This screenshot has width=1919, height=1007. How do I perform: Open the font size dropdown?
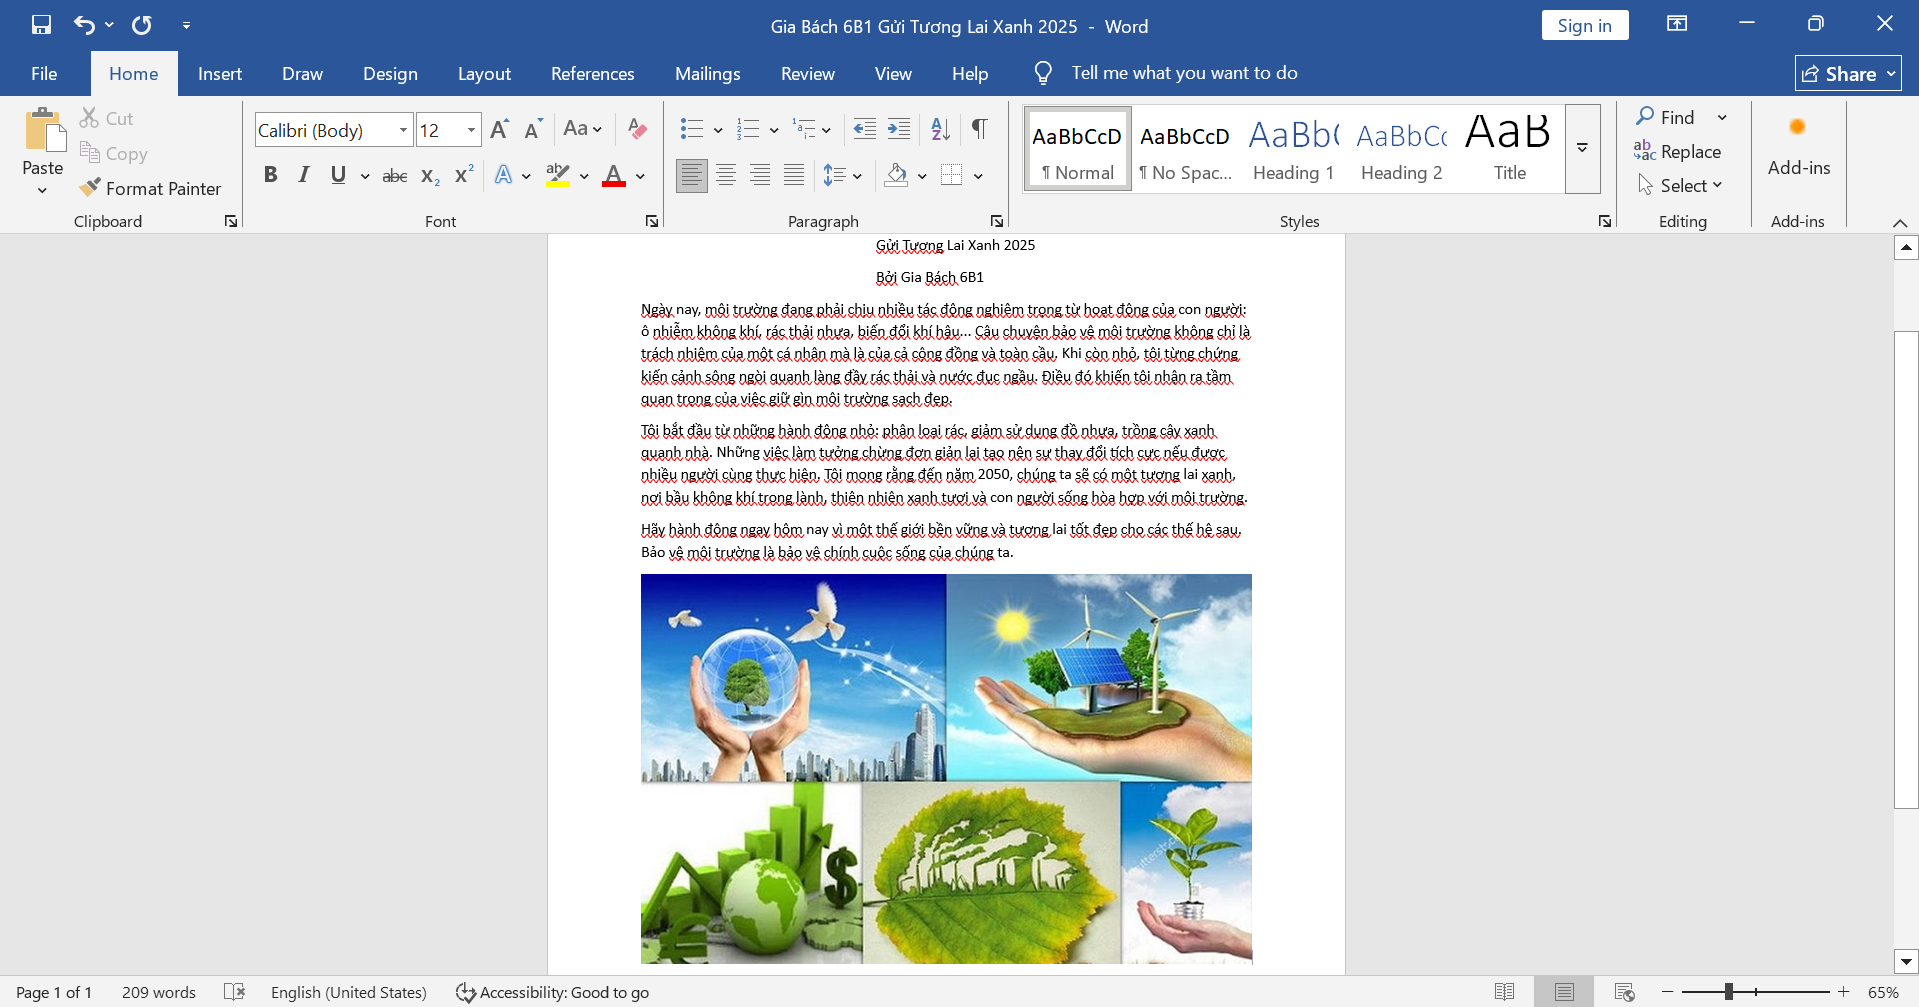point(471,130)
